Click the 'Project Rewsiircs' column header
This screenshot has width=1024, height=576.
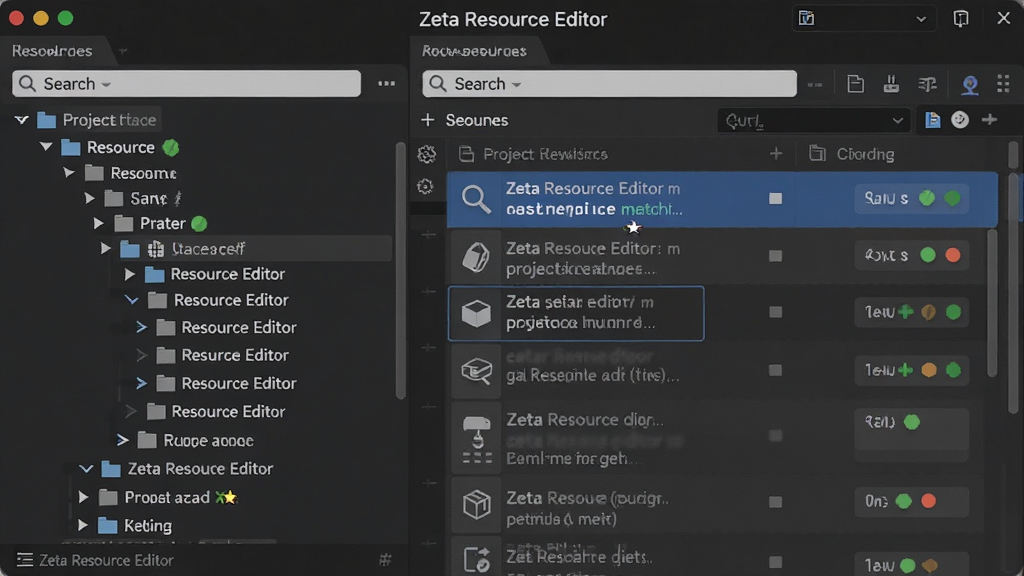[x=545, y=154]
